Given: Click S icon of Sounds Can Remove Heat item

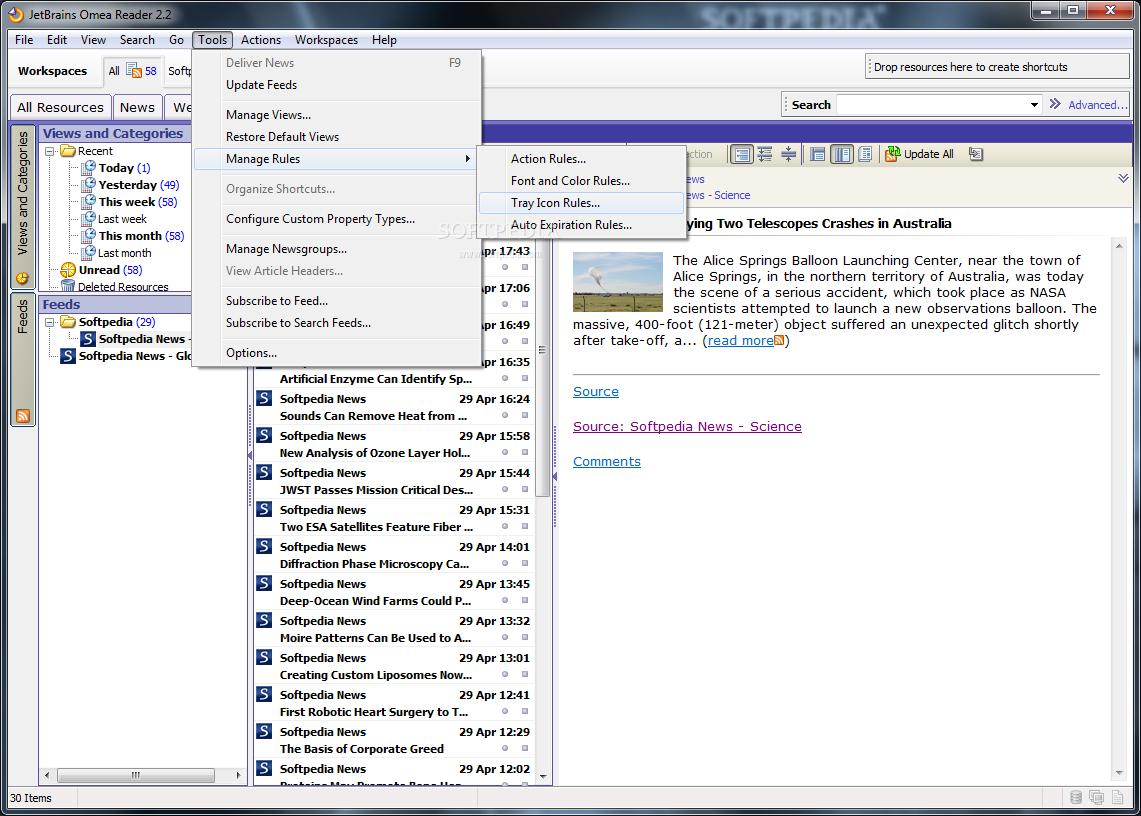Looking at the screenshot, I should tap(264, 398).
